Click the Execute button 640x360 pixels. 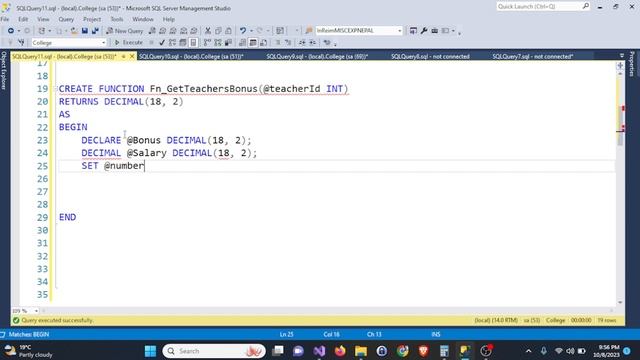click(x=129, y=42)
